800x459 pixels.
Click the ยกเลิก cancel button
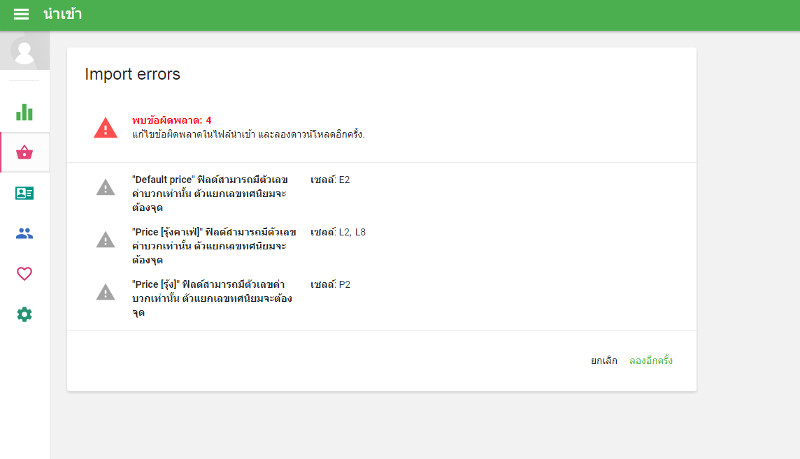tap(604, 361)
